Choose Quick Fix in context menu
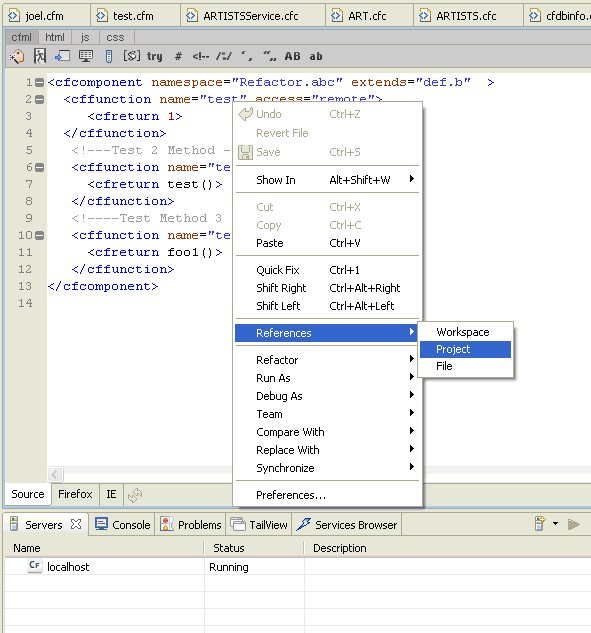 pyautogui.click(x=327, y=270)
